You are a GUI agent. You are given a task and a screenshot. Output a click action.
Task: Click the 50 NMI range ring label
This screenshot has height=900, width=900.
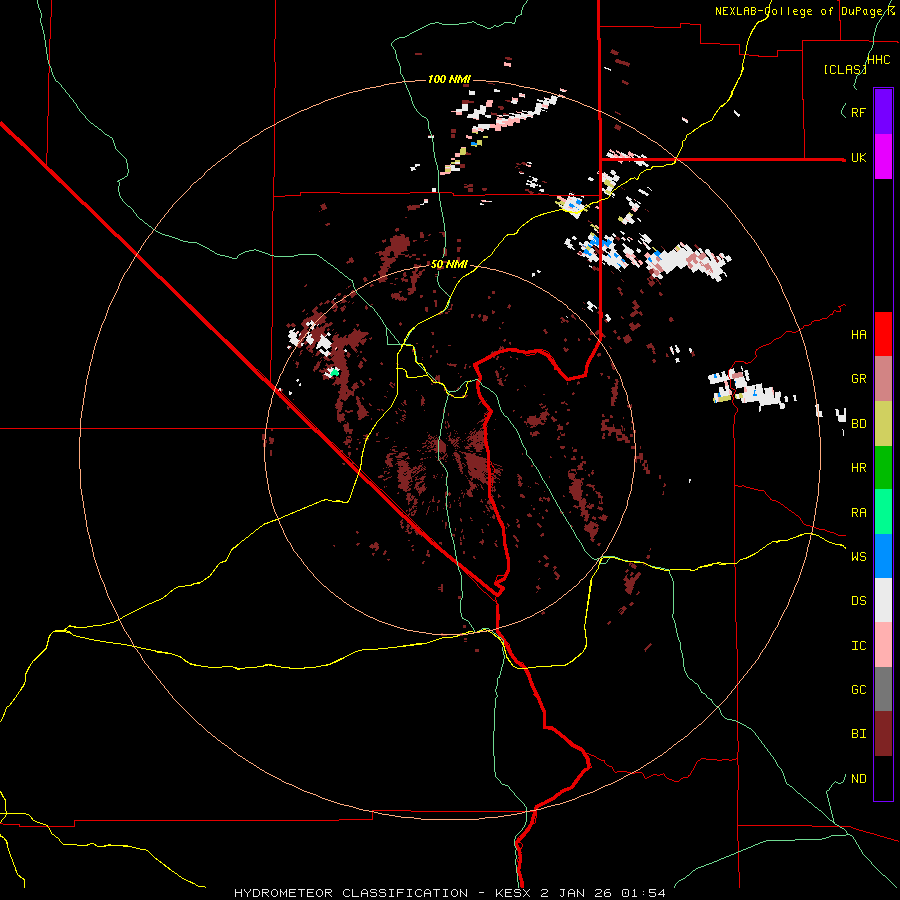coord(449,264)
